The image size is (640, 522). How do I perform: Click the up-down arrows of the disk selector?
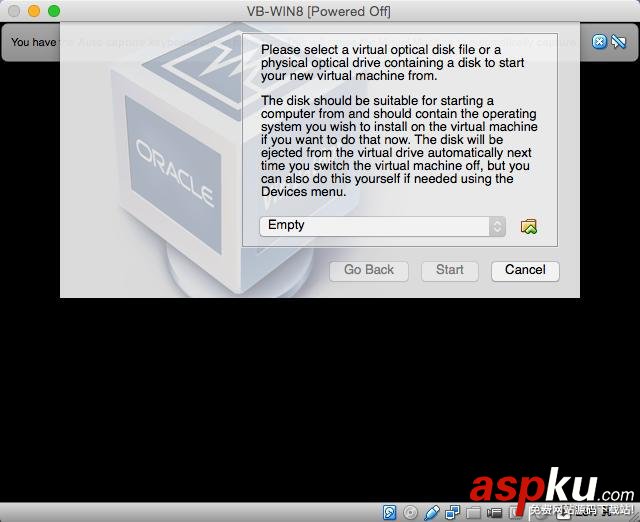(497, 226)
